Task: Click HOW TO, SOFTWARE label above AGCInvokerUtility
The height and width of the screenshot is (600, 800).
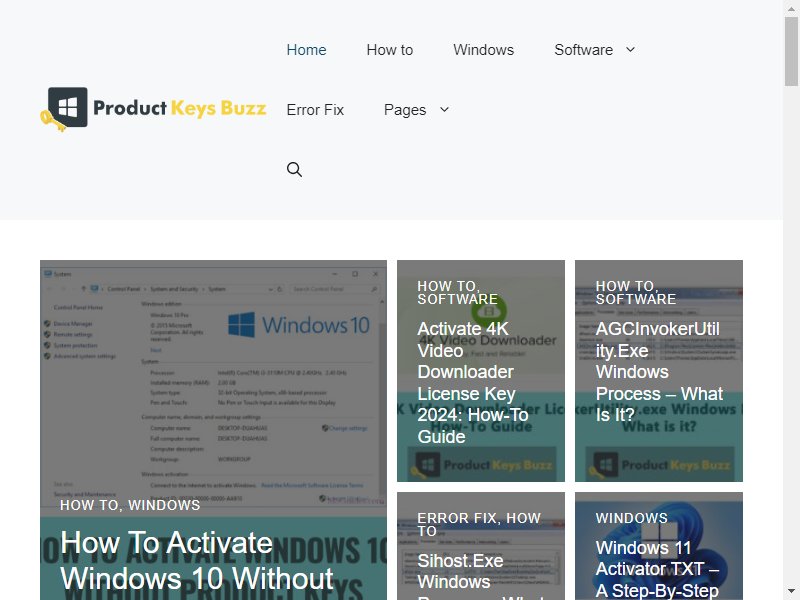Action: 636,292
